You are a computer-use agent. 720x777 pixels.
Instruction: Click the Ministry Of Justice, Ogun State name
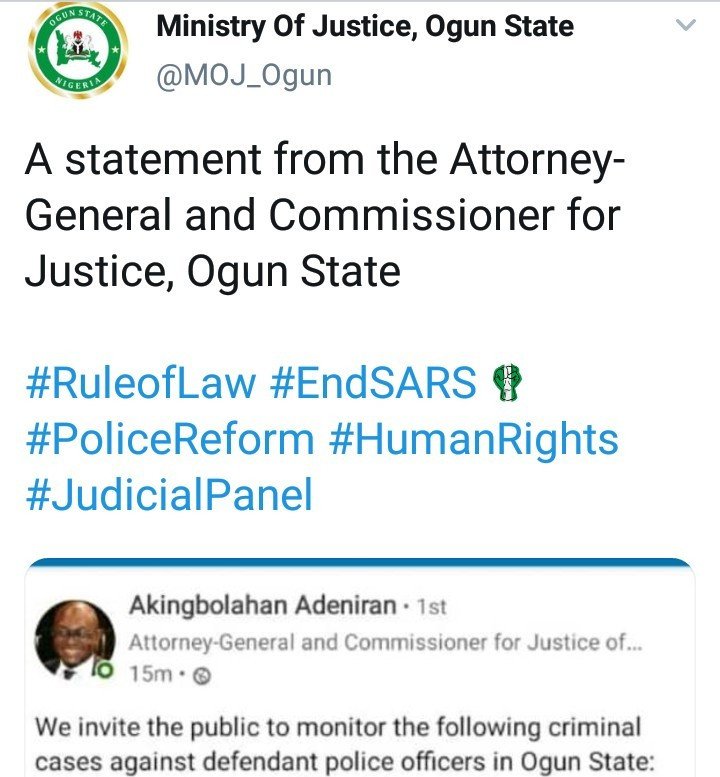tap(365, 26)
